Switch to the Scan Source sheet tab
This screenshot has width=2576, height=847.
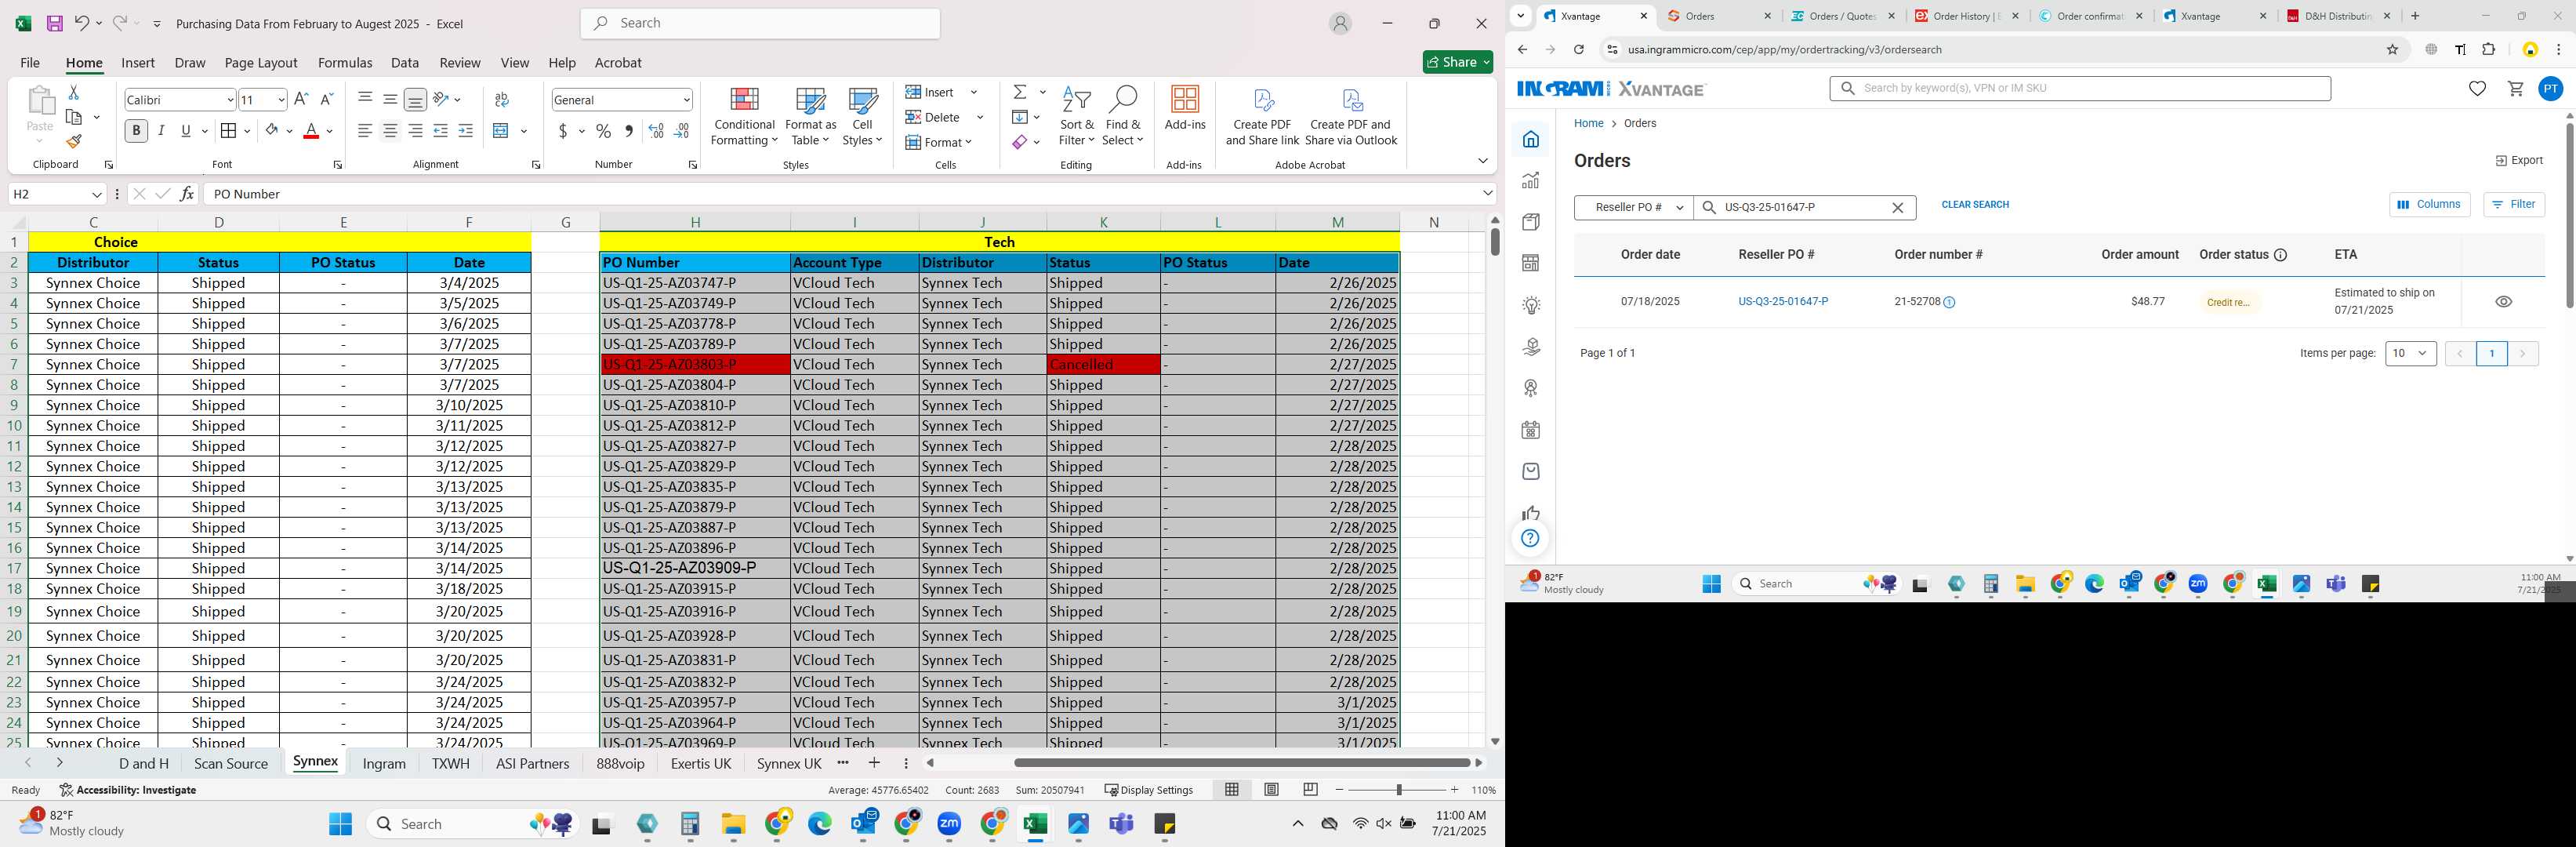point(231,763)
